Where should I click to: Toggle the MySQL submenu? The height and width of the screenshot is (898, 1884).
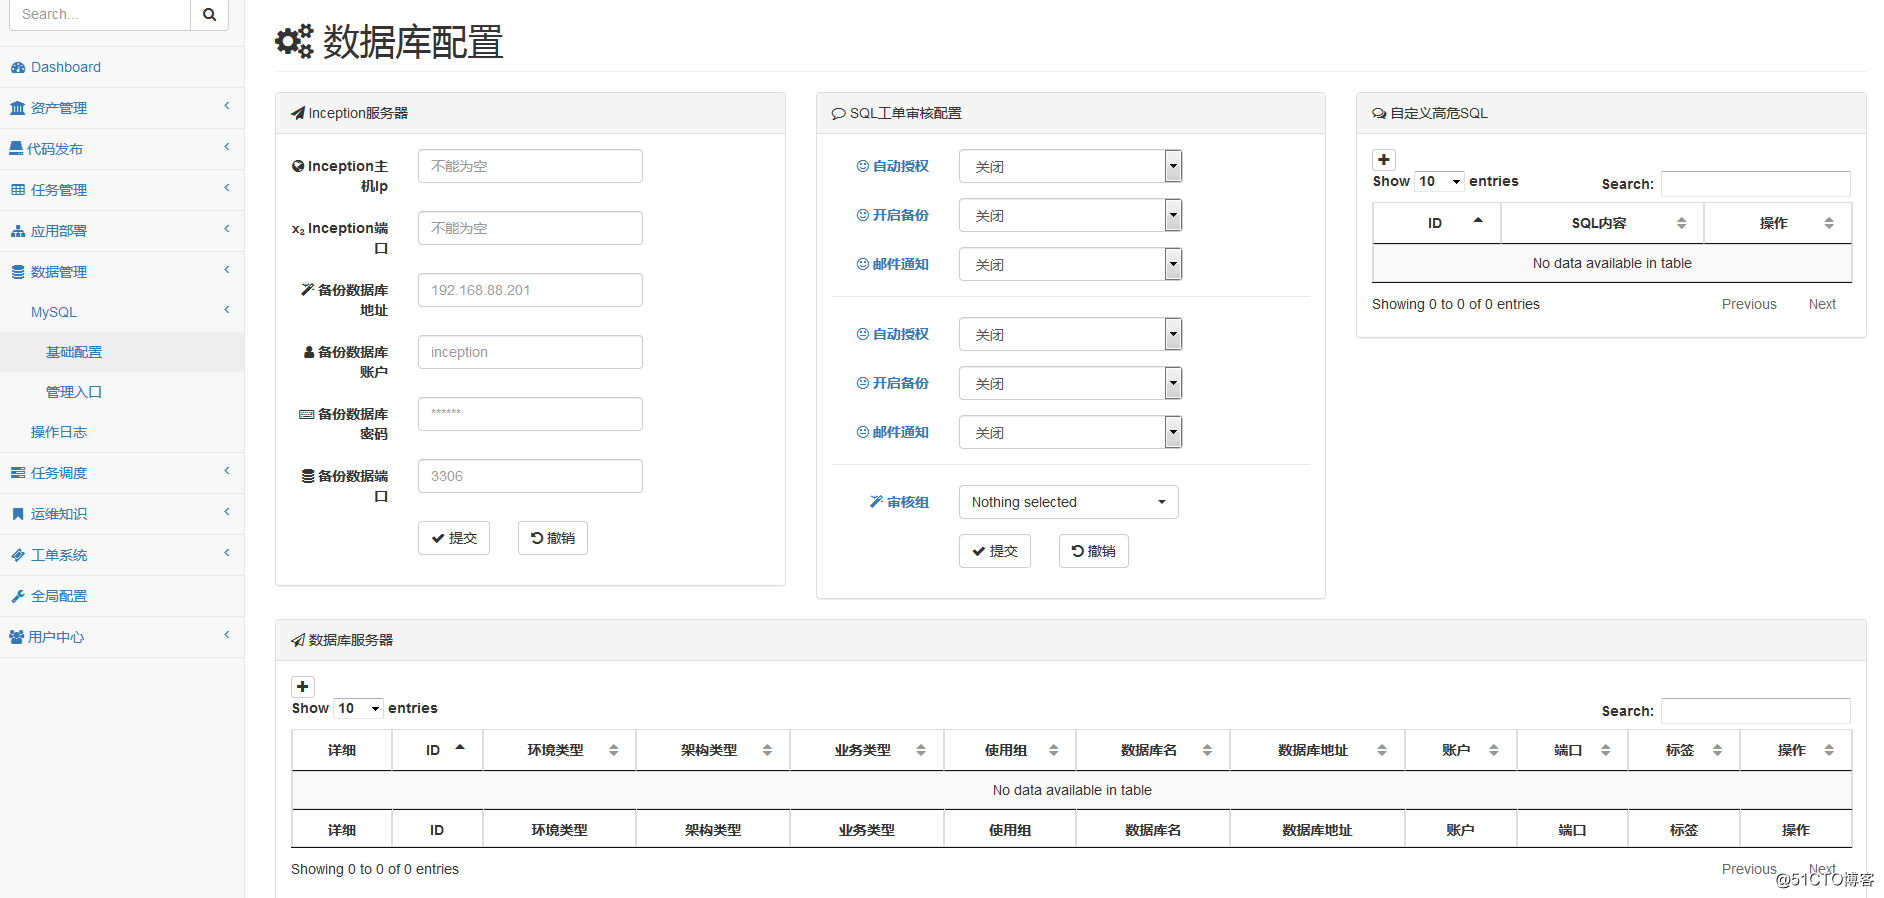122,312
